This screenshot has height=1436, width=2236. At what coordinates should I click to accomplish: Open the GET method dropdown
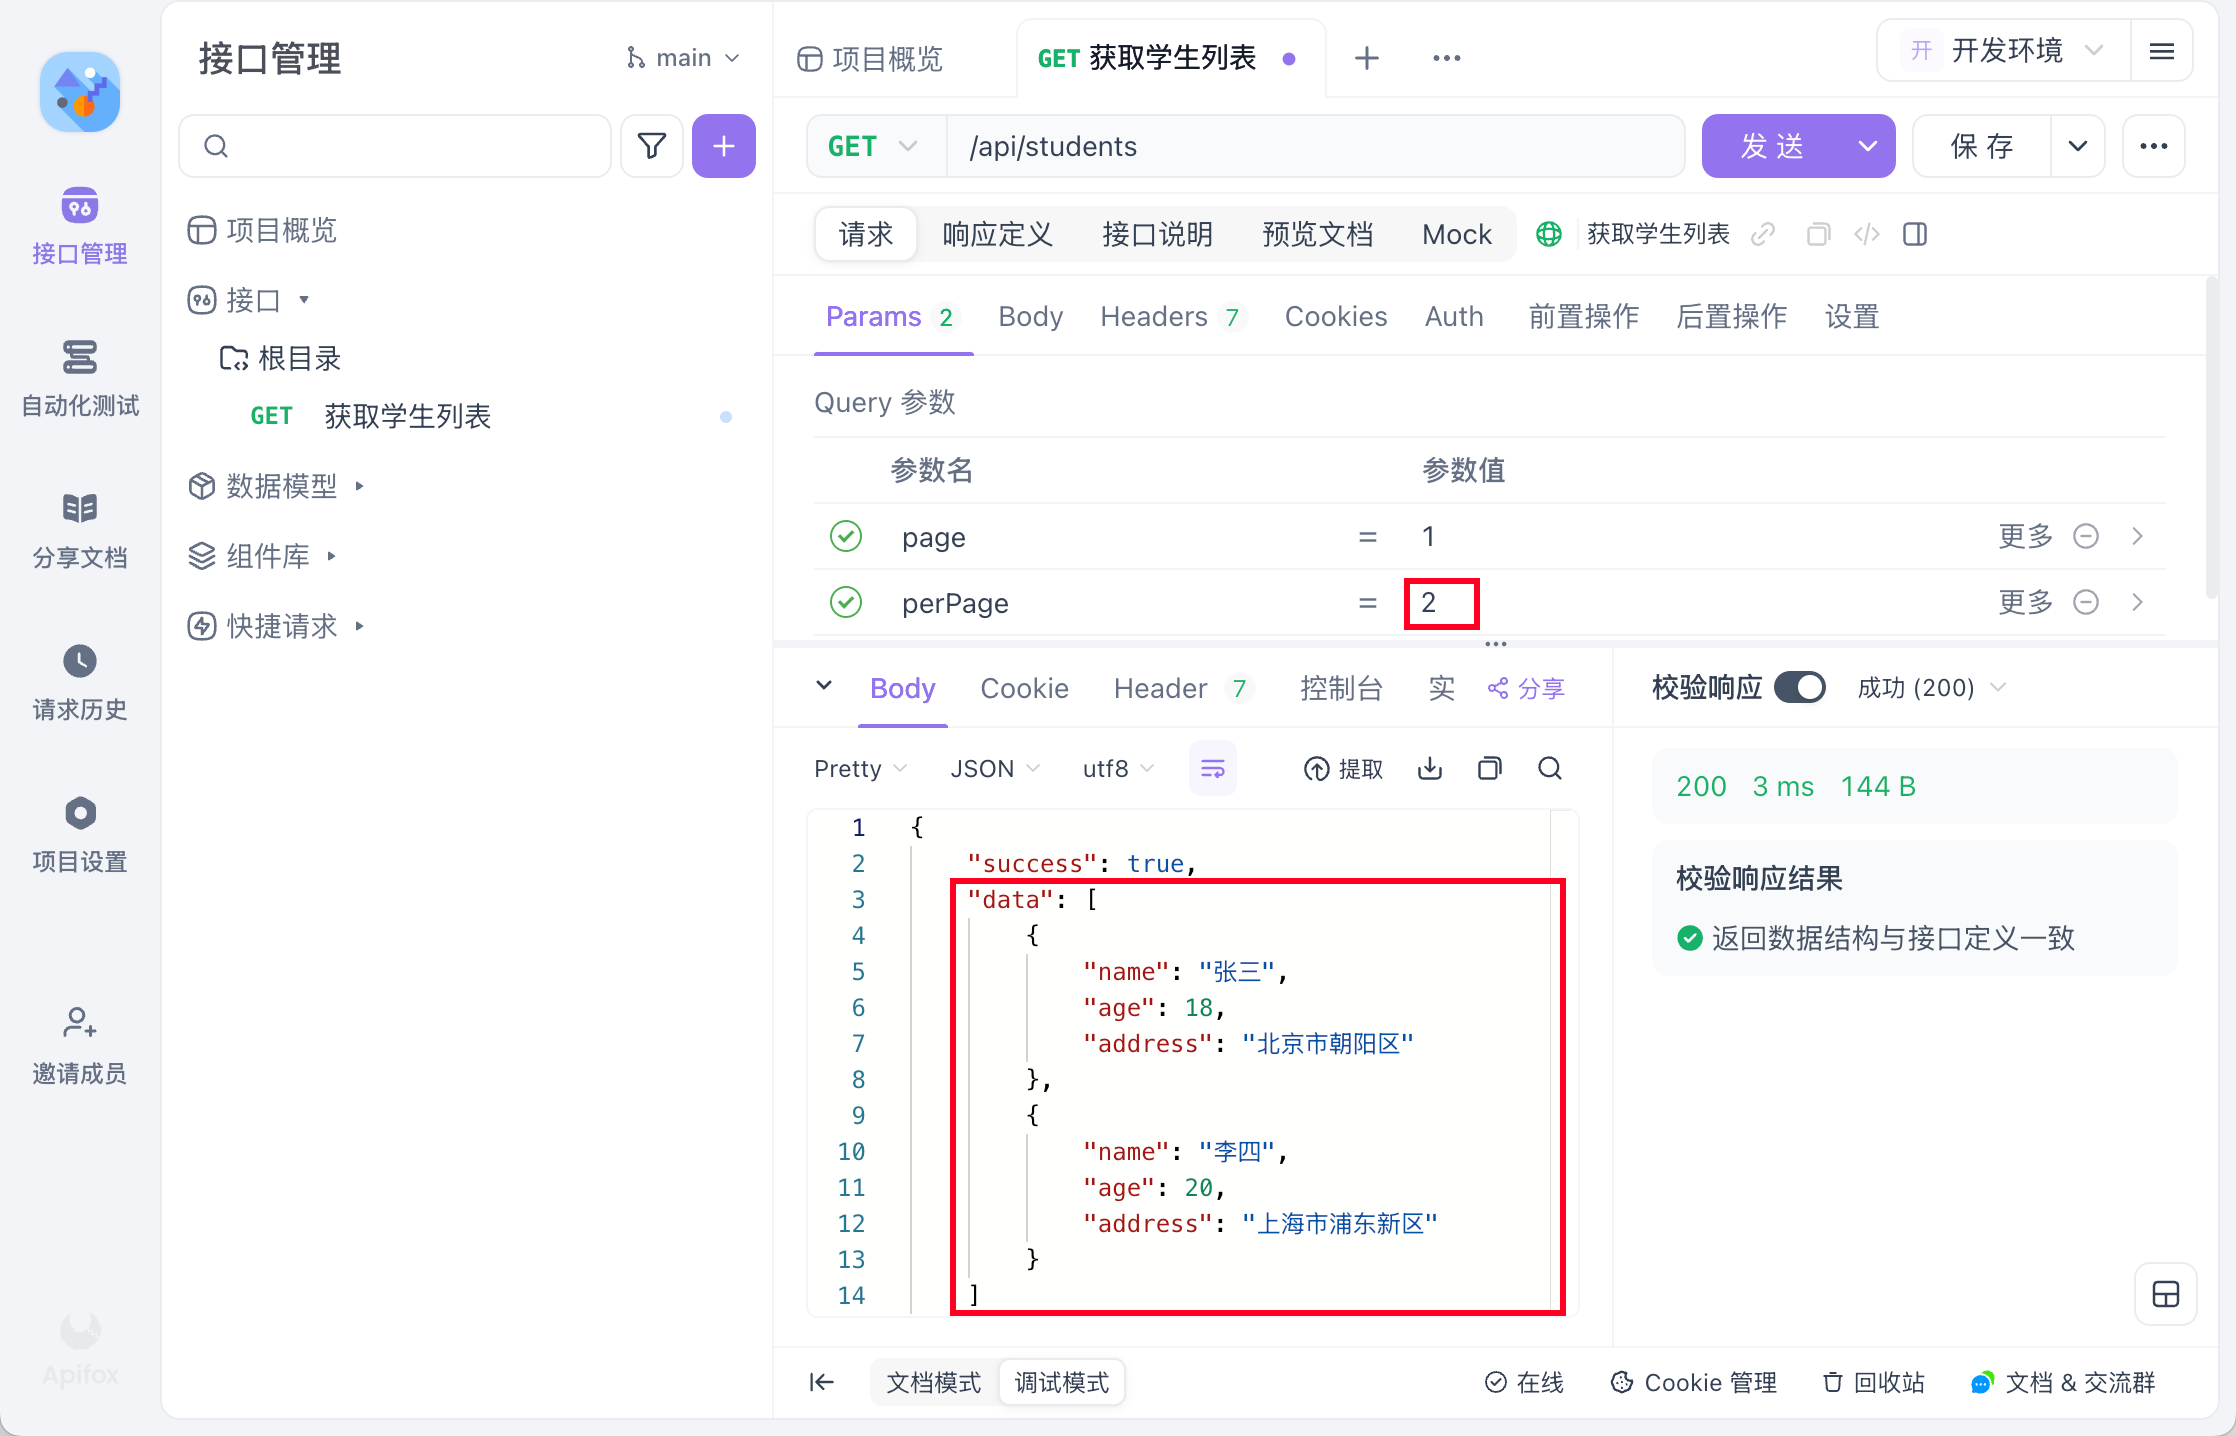(x=874, y=146)
